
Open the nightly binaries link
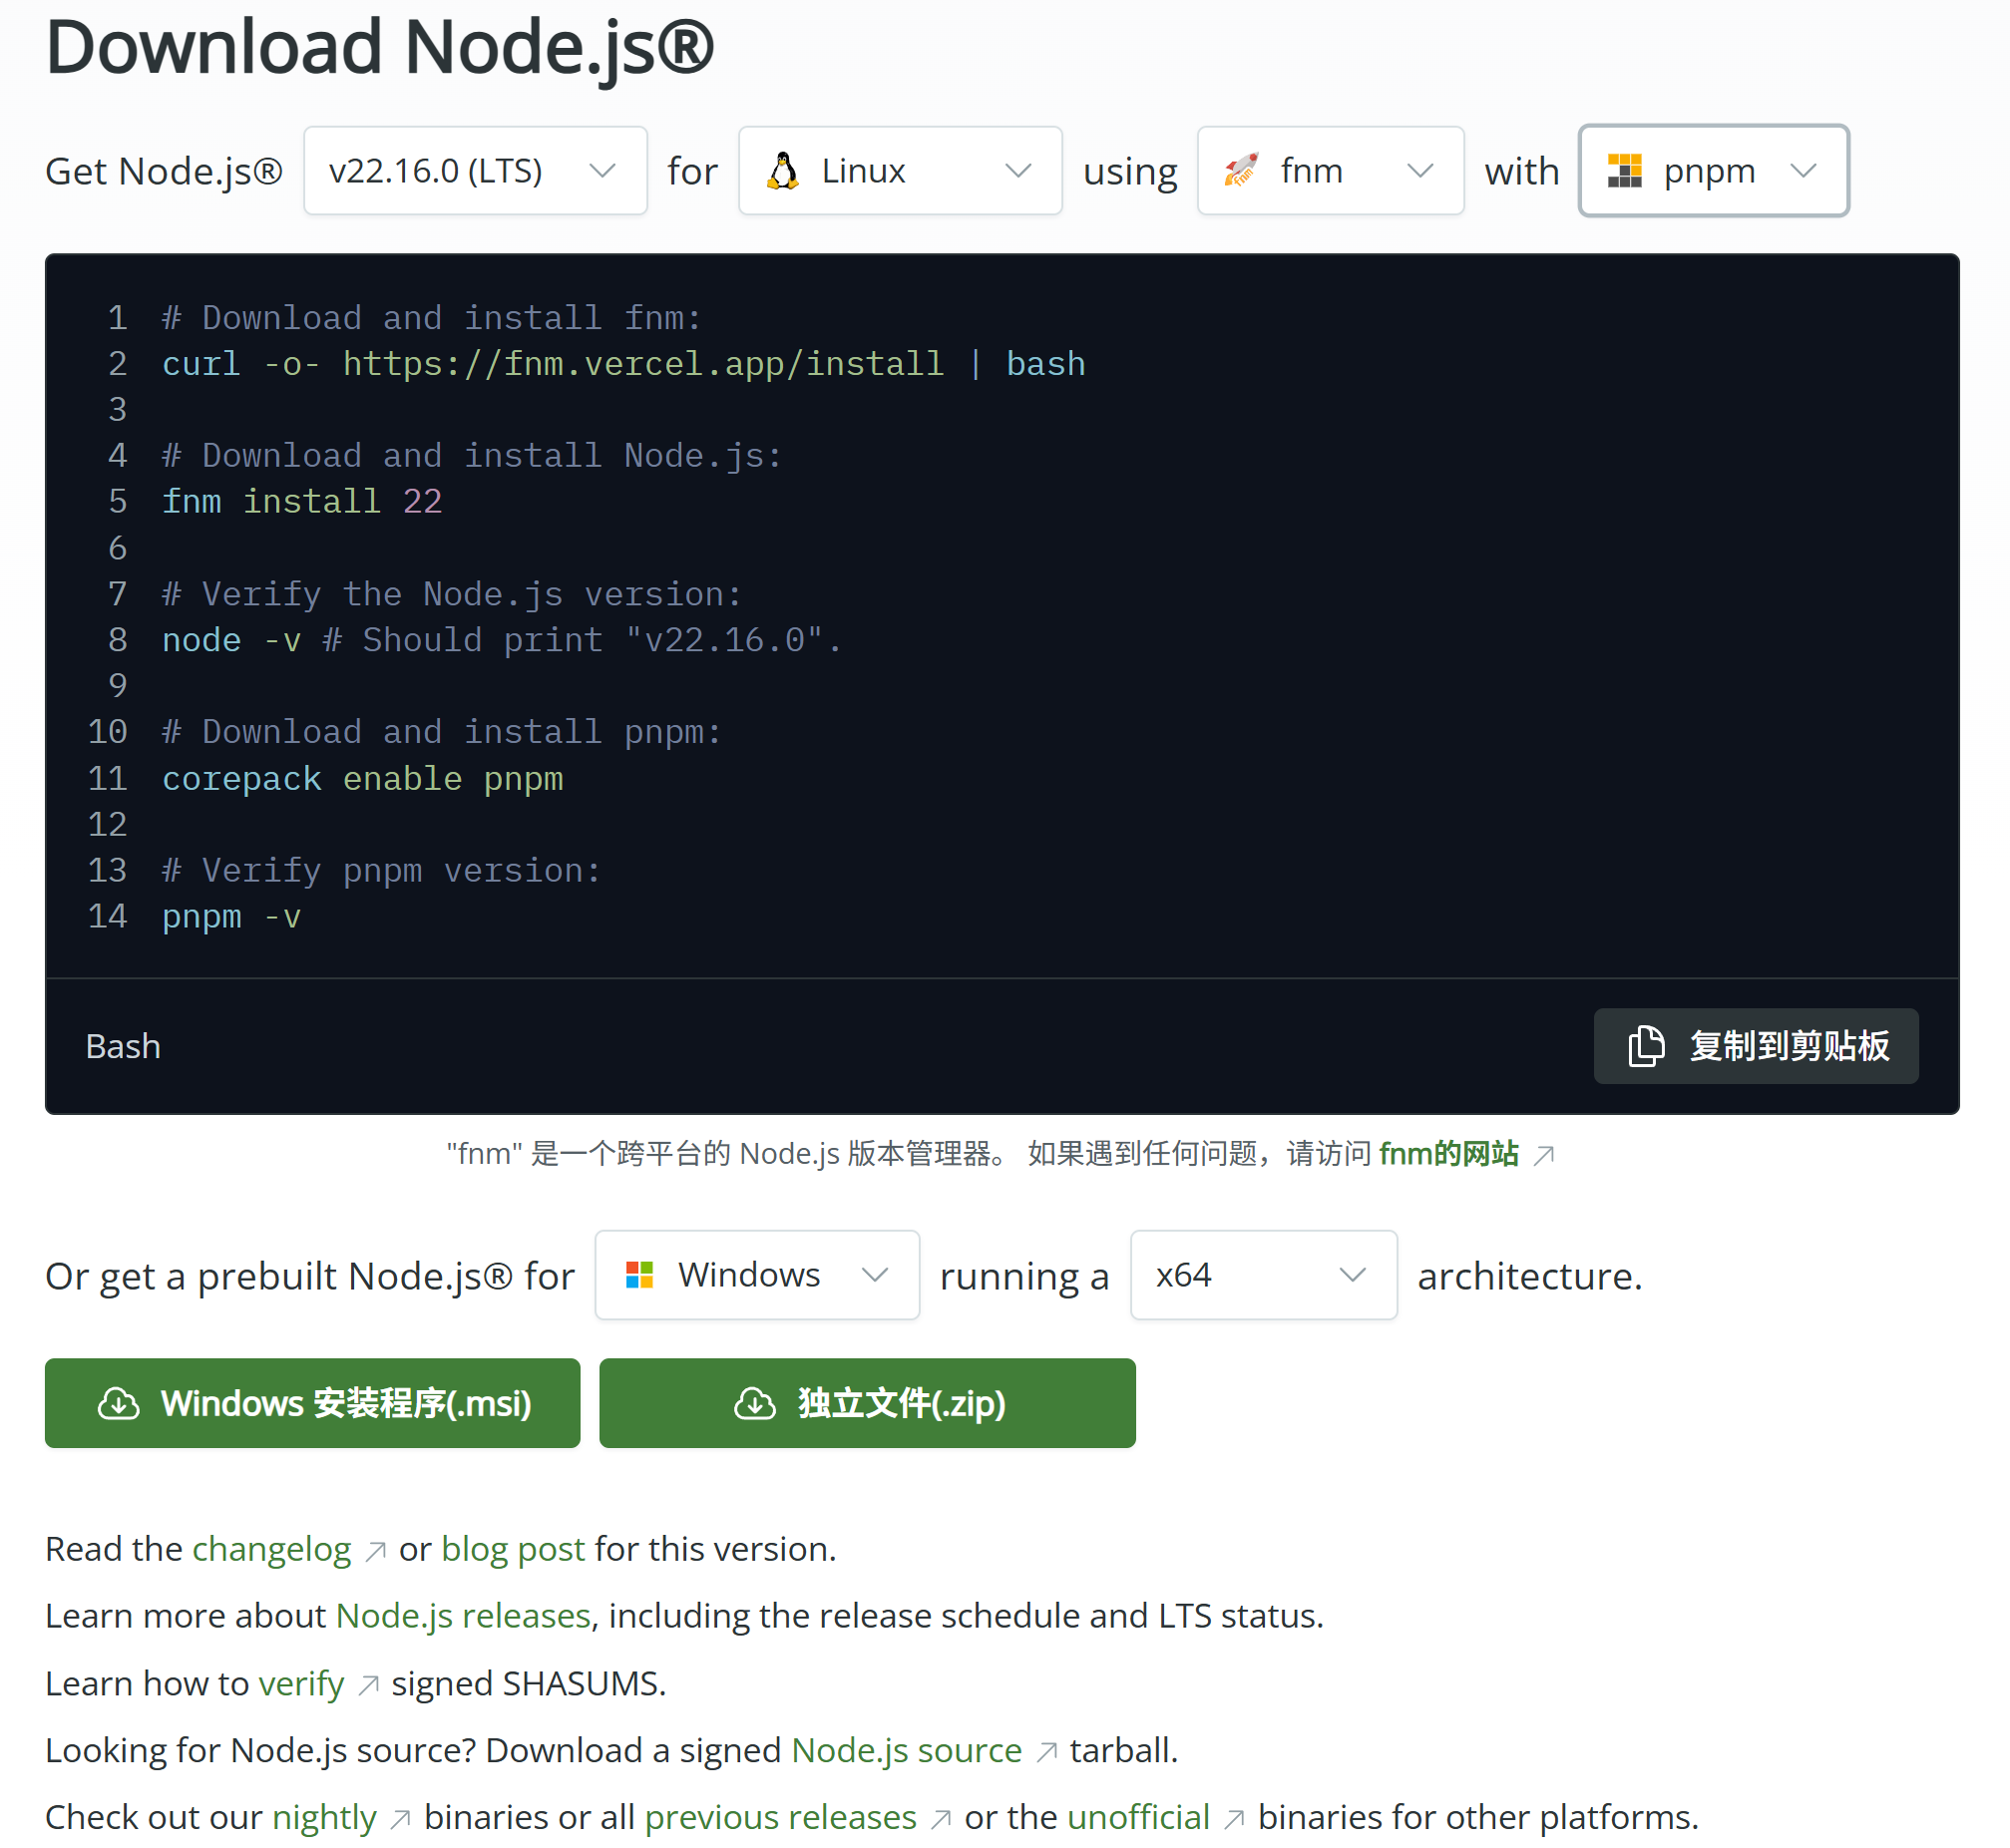point(324,1817)
